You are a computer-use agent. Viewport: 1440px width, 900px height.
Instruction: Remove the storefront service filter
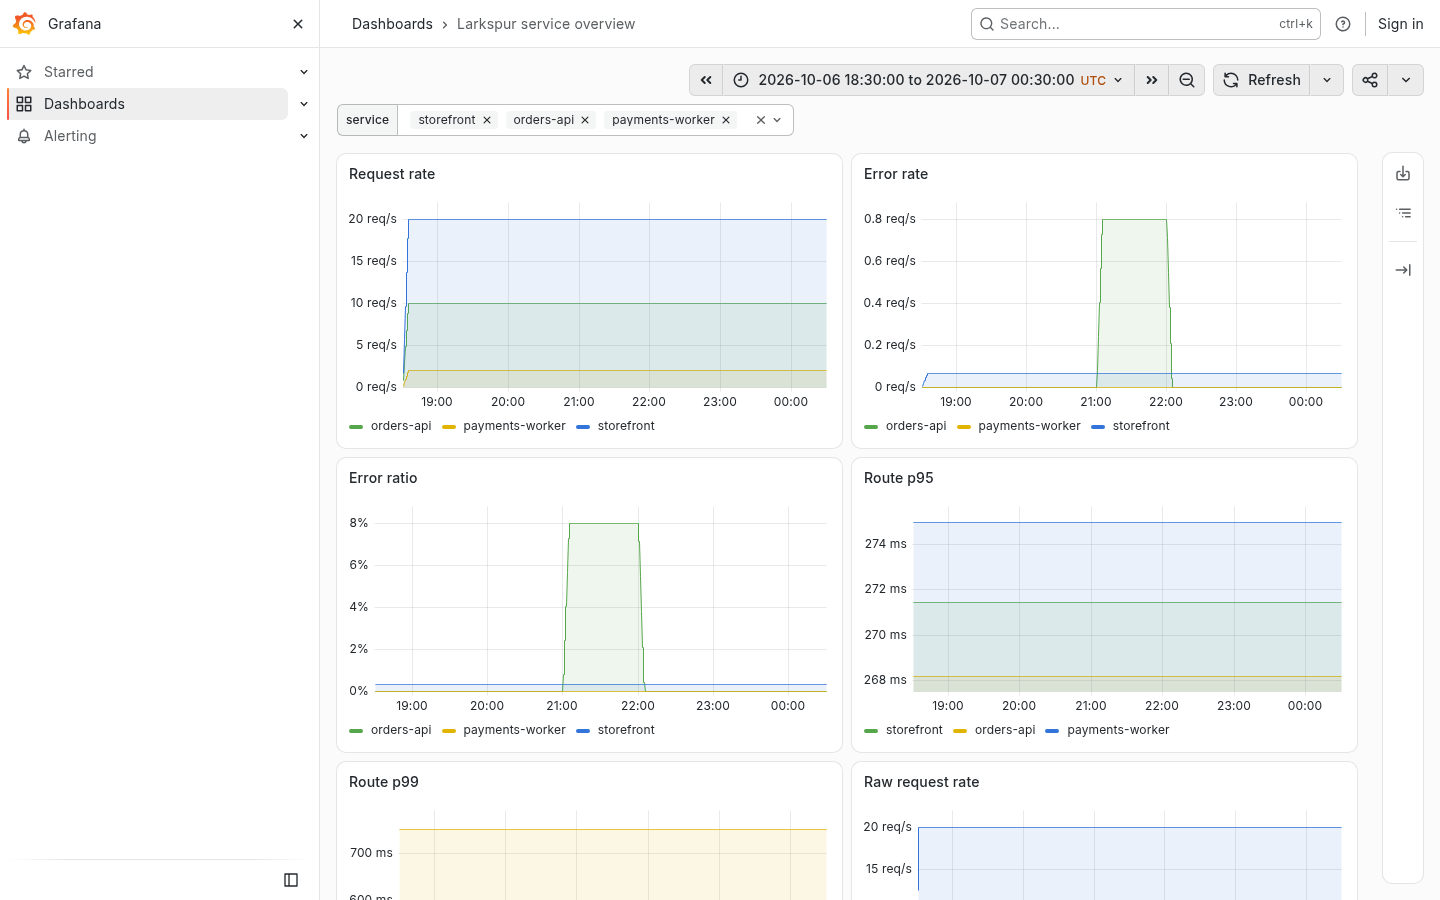point(487,120)
